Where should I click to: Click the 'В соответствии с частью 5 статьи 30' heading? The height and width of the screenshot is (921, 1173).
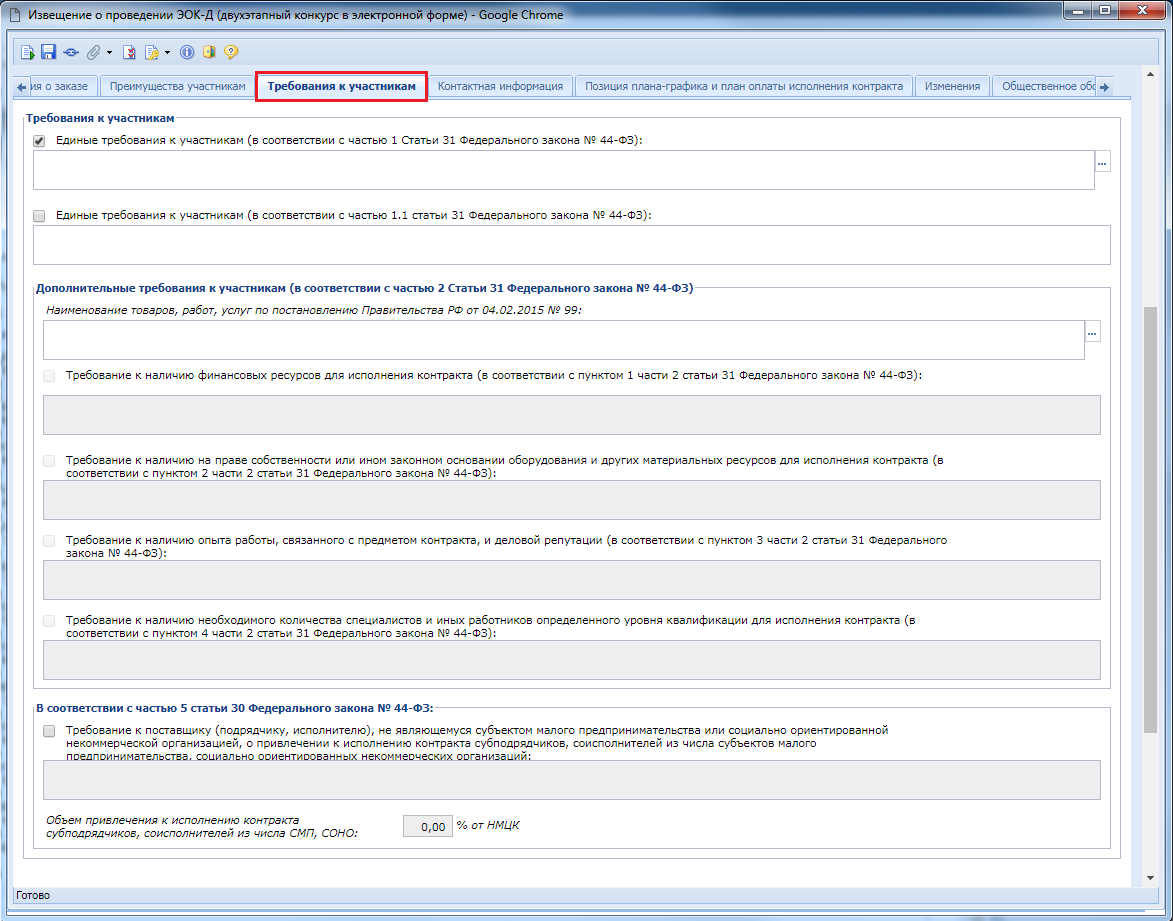[x=235, y=707]
